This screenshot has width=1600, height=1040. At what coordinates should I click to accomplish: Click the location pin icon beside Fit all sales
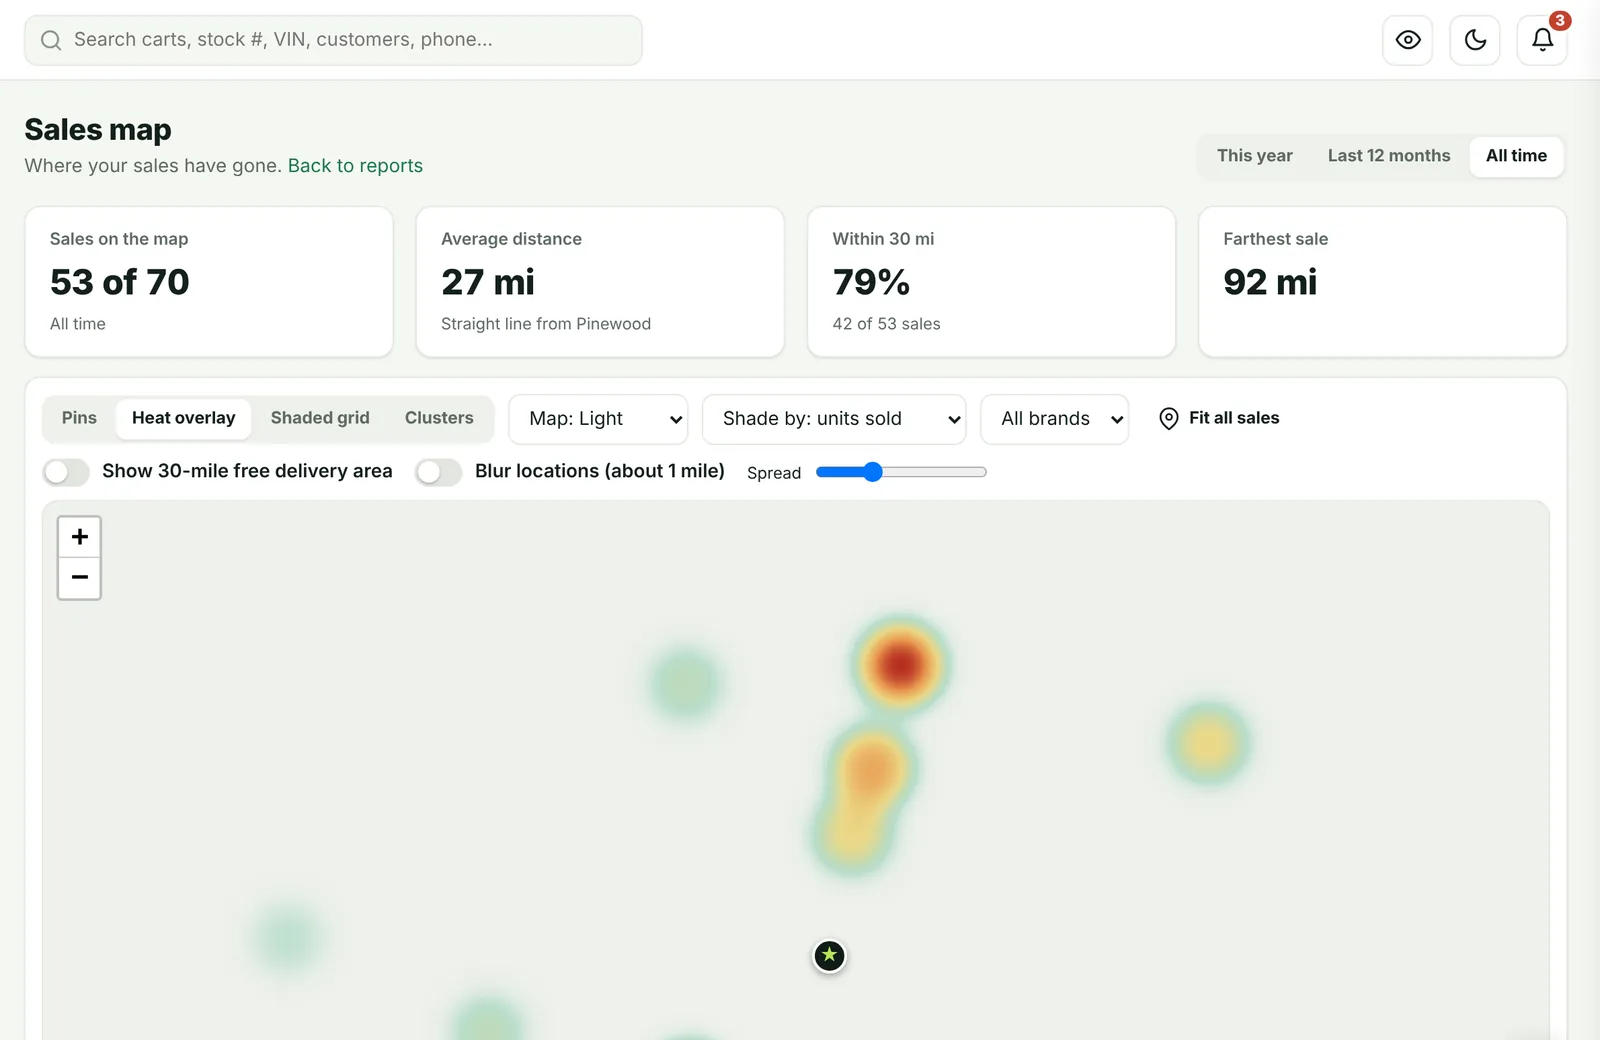(1168, 419)
